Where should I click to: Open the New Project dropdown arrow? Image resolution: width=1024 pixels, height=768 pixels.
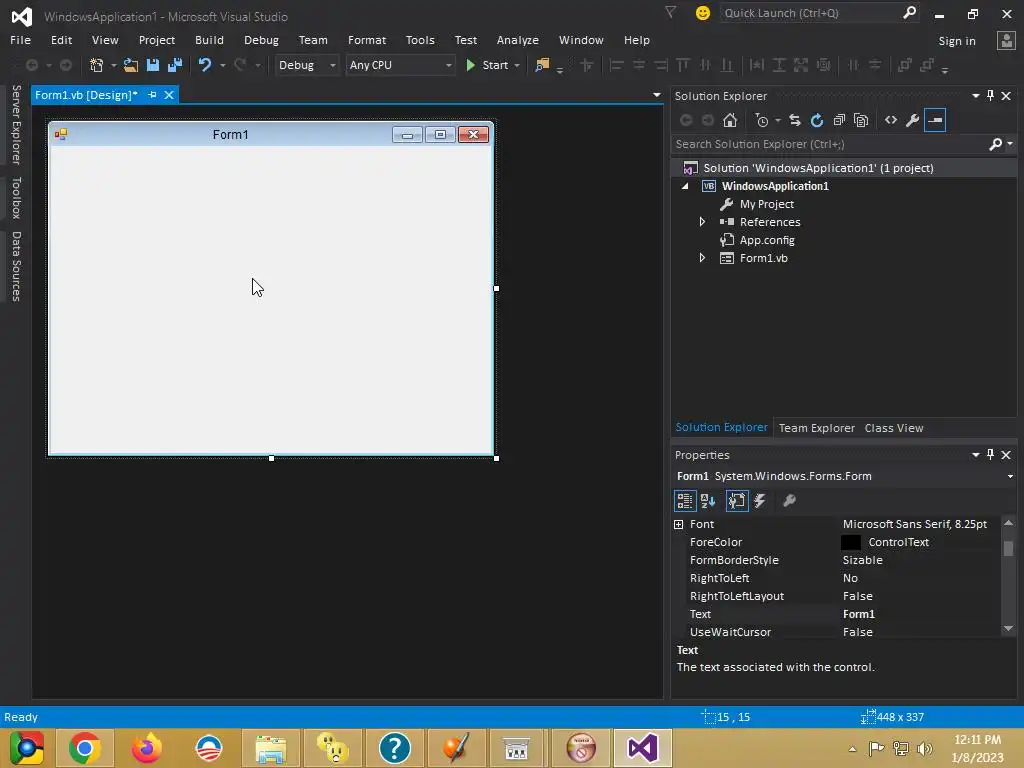tap(113, 65)
